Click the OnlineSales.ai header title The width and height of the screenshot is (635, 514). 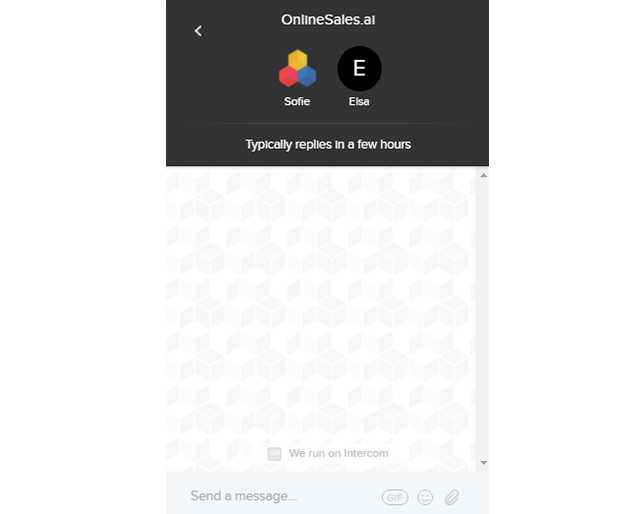click(x=328, y=19)
